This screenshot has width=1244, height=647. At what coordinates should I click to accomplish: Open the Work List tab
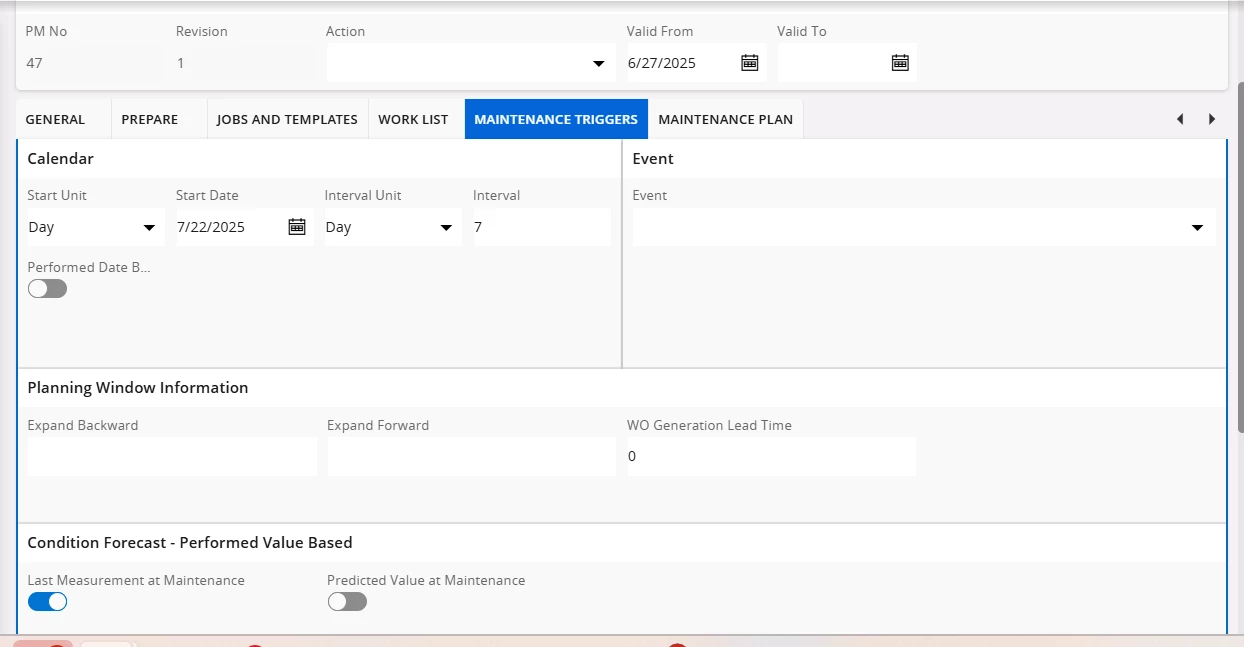tap(413, 119)
